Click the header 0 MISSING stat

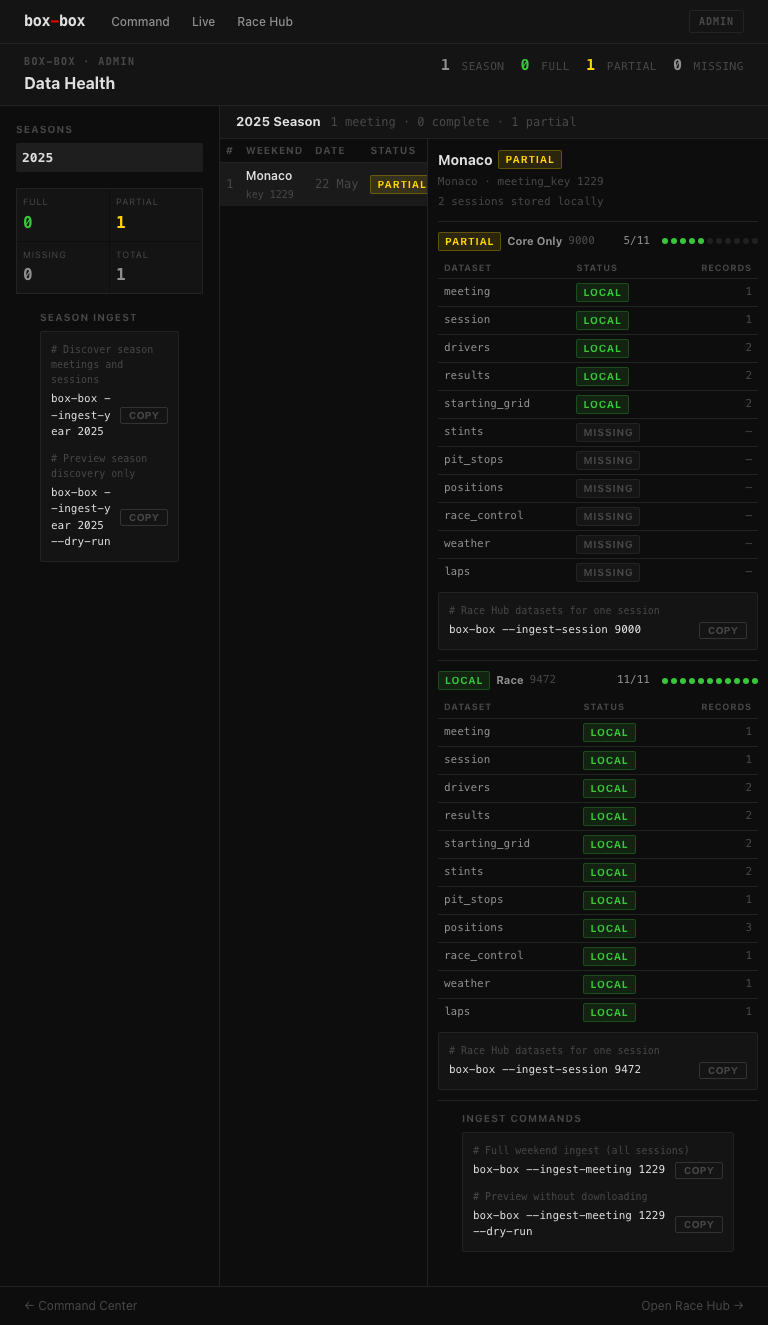[x=708, y=65]
